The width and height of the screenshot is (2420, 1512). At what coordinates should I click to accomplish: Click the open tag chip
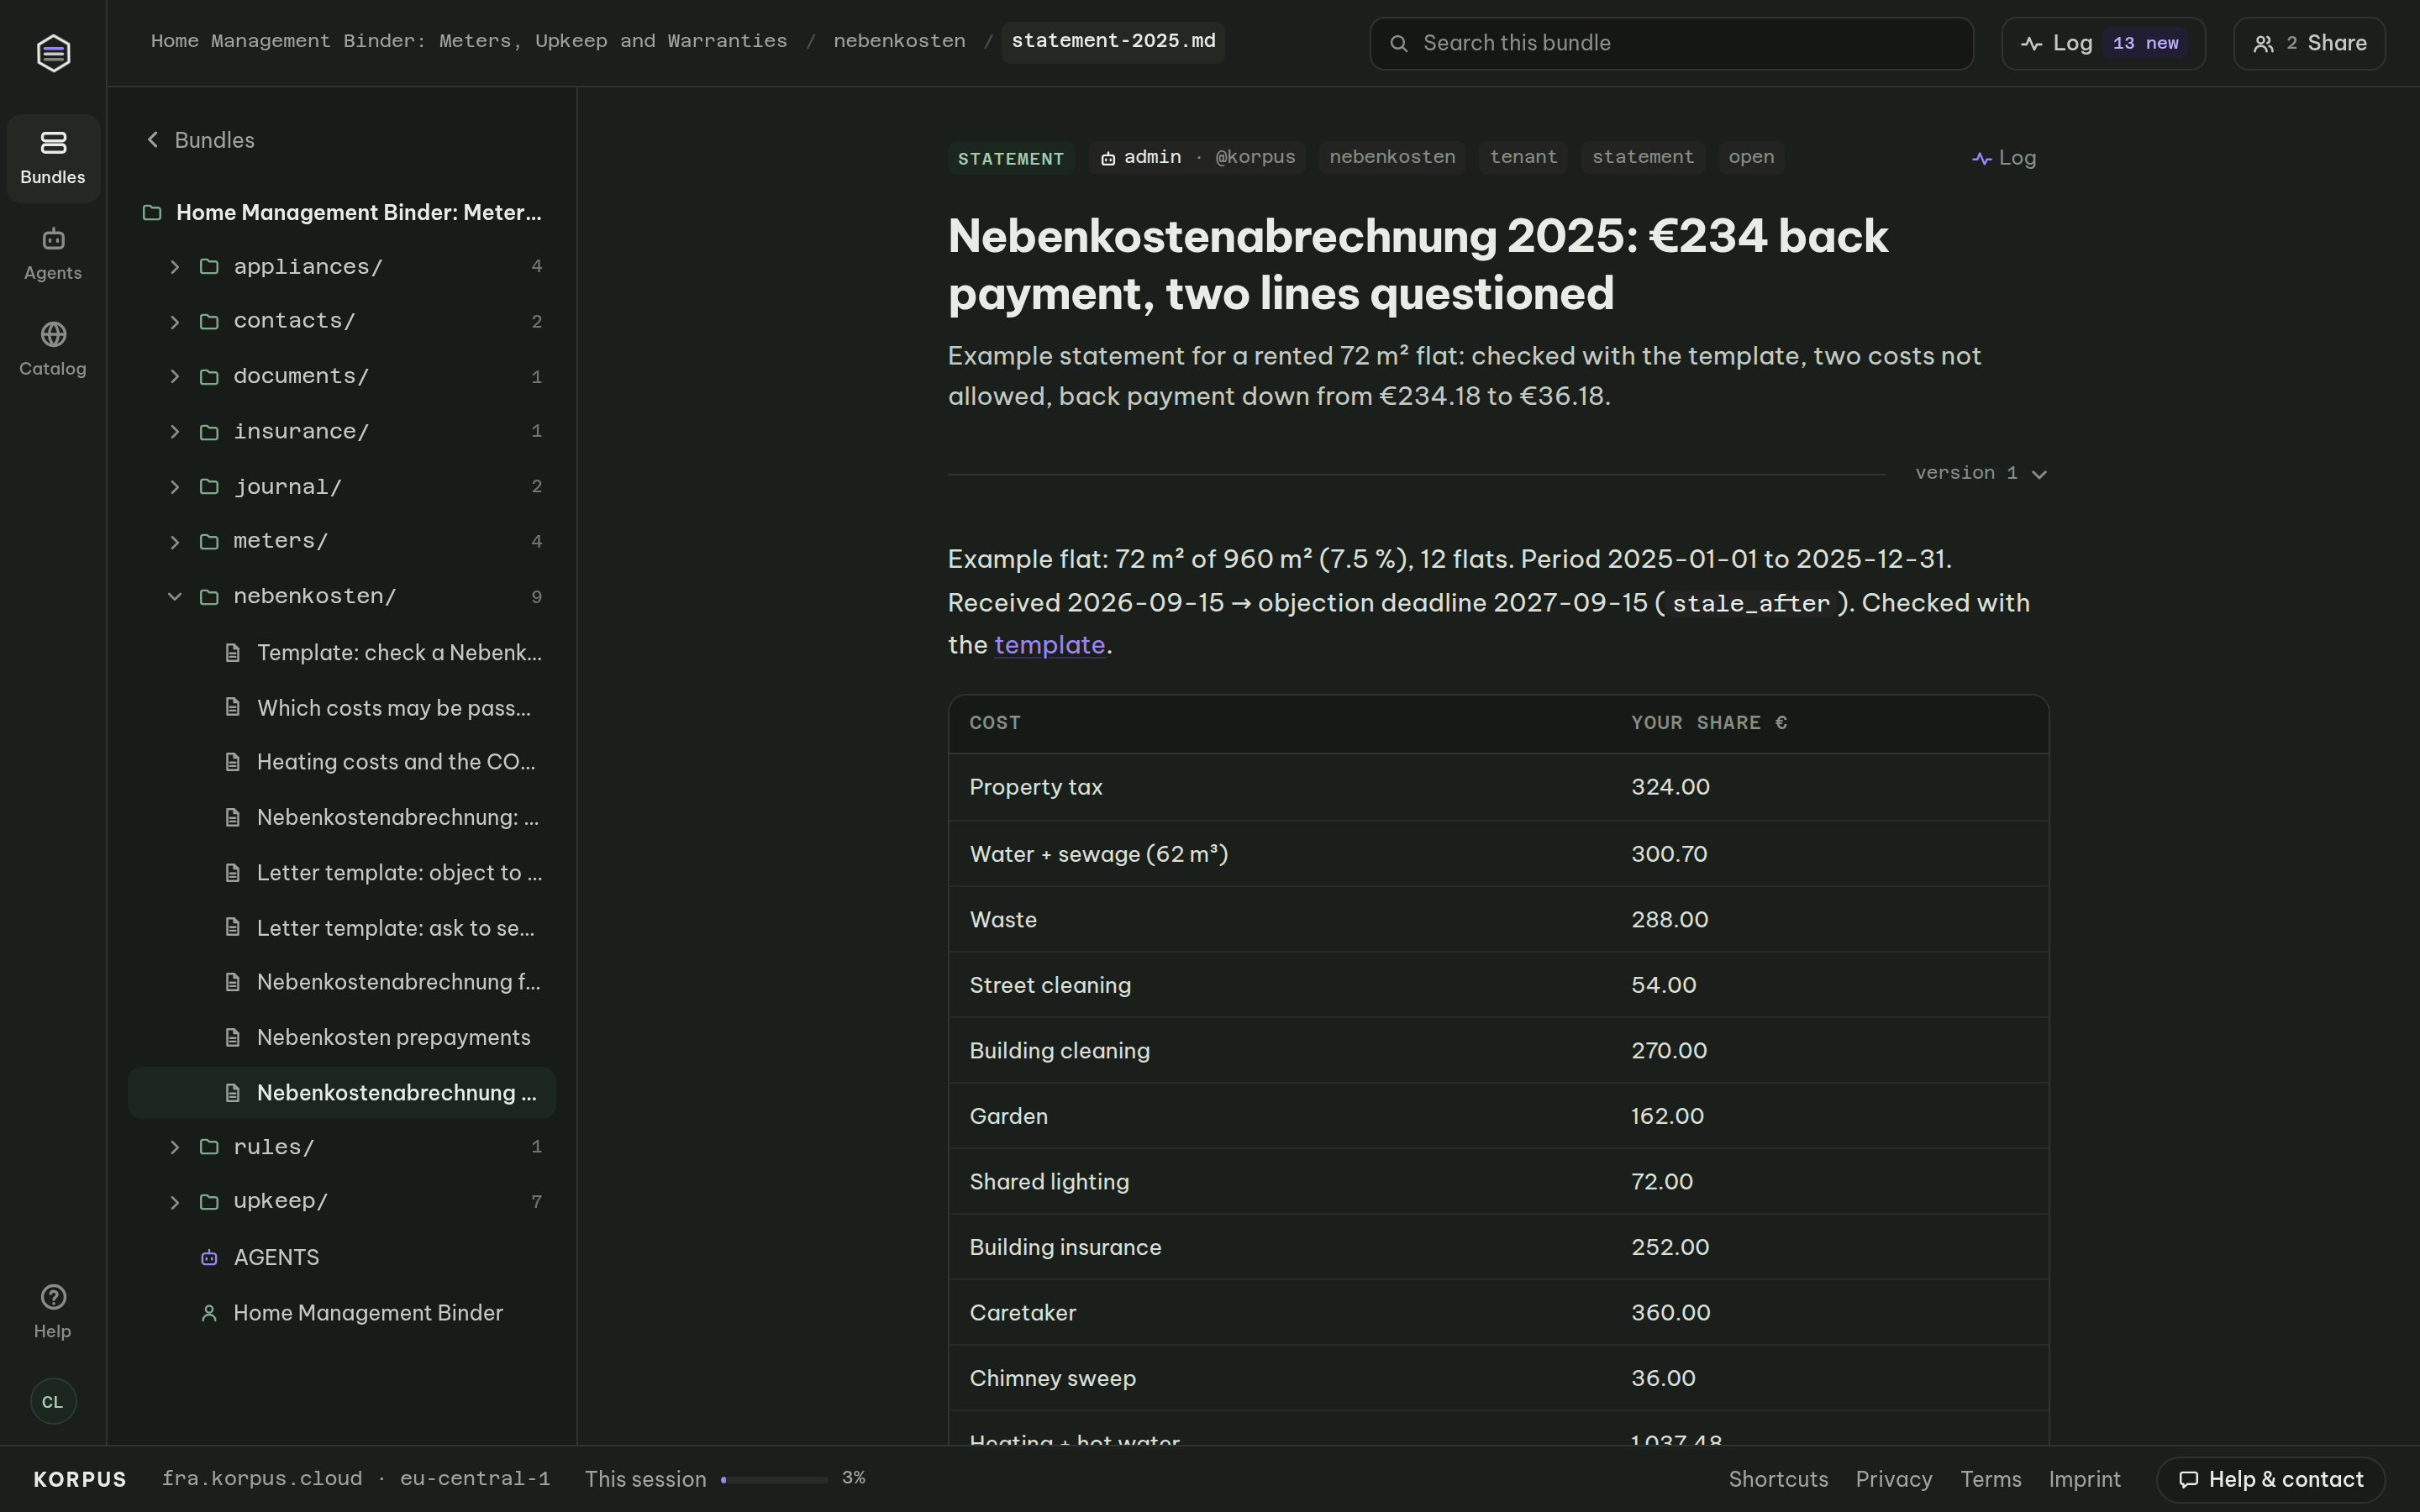tap(1751, 157)
